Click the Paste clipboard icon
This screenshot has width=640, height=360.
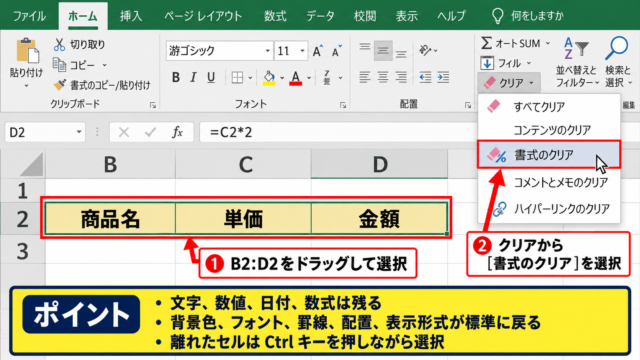coord(27,51)
